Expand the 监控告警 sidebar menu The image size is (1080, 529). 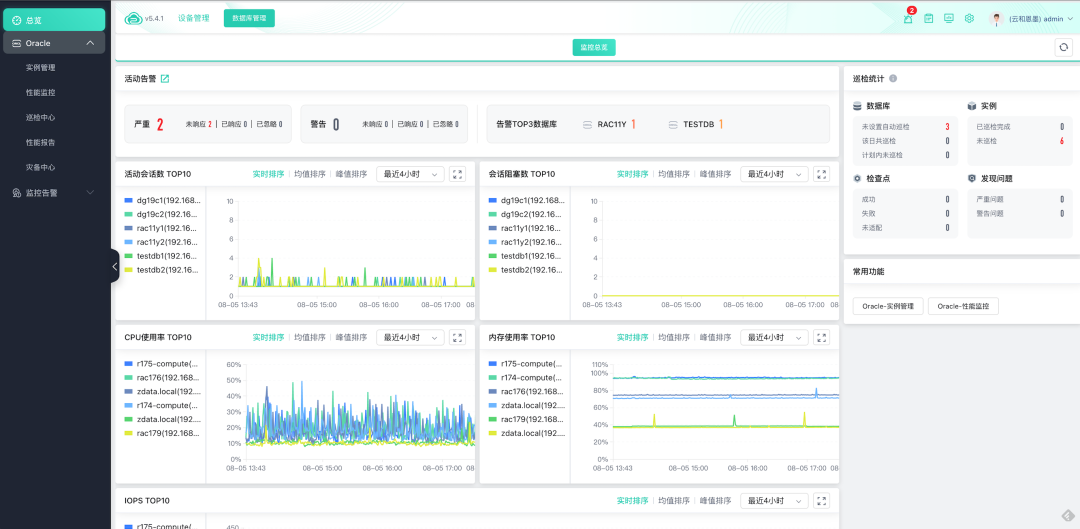(x=90, y=193)
